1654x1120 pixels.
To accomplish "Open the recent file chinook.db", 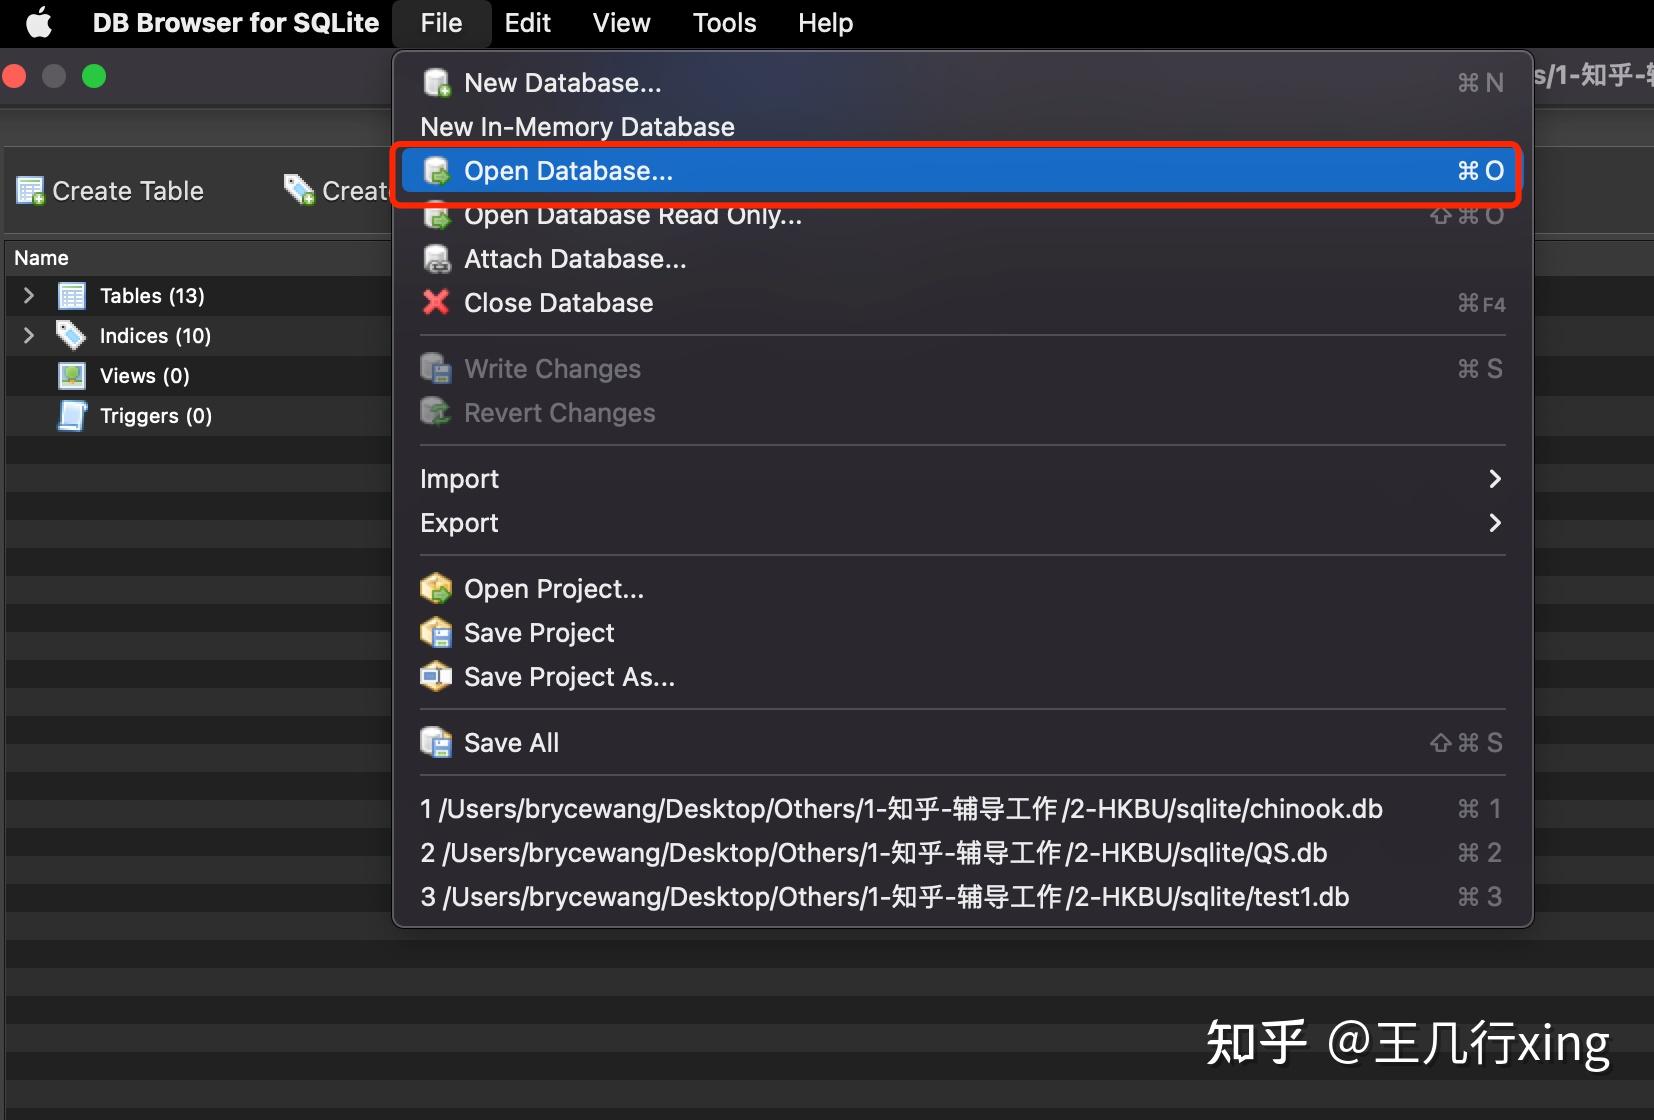I will (900, 808).
